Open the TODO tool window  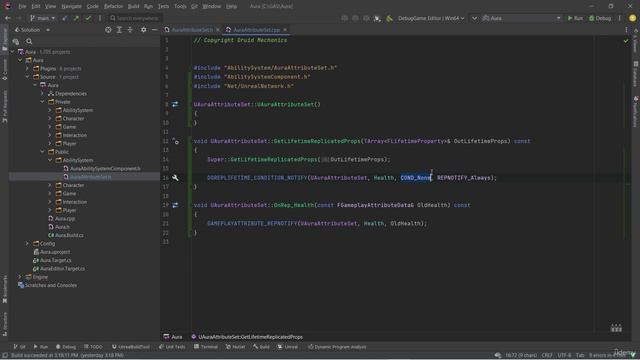93,347
